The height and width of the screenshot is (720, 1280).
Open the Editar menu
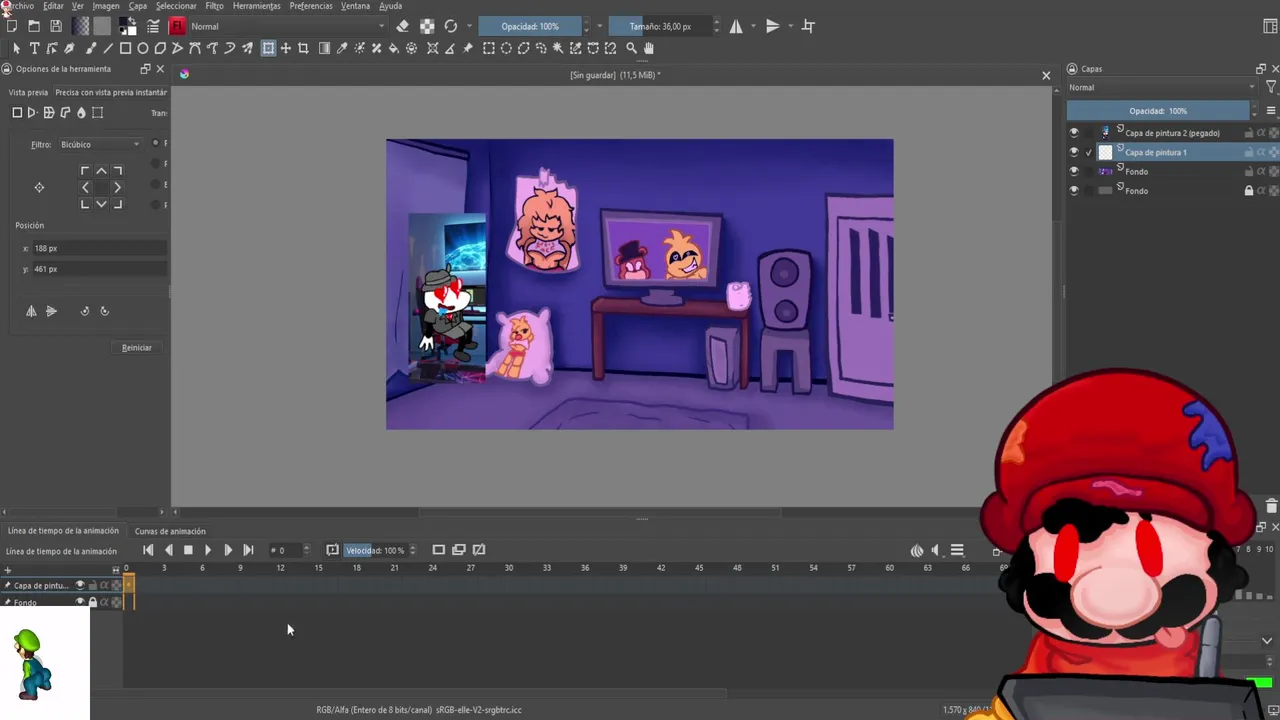tap(53, 6)
